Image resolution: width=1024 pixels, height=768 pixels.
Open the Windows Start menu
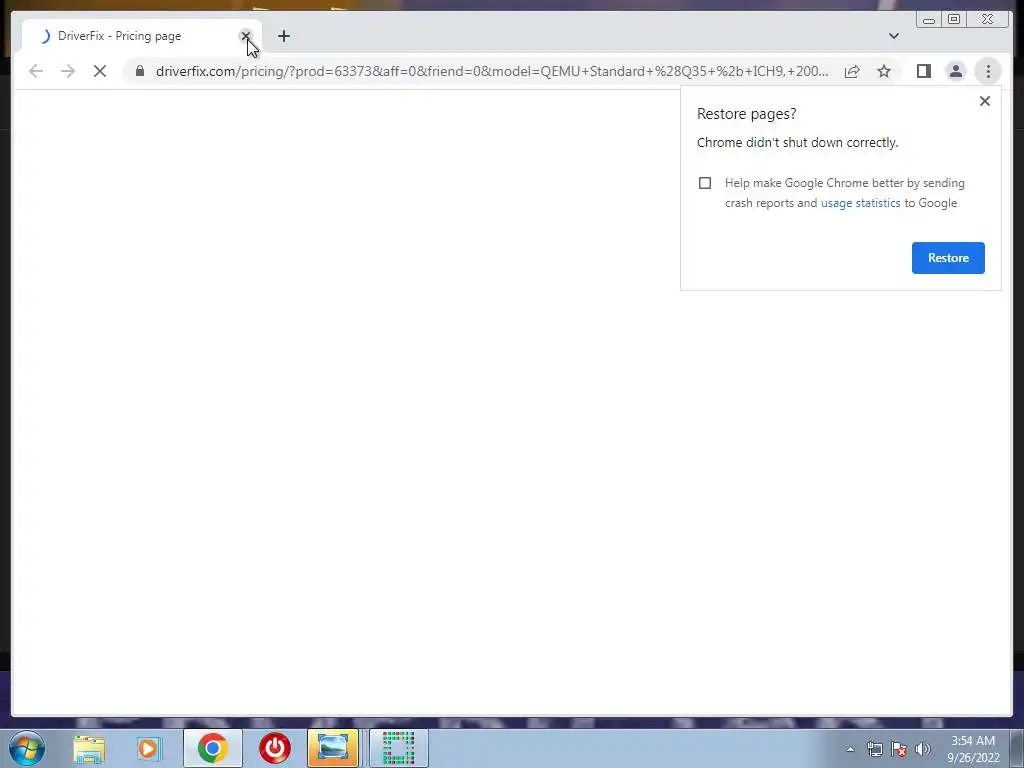point(27,748)
